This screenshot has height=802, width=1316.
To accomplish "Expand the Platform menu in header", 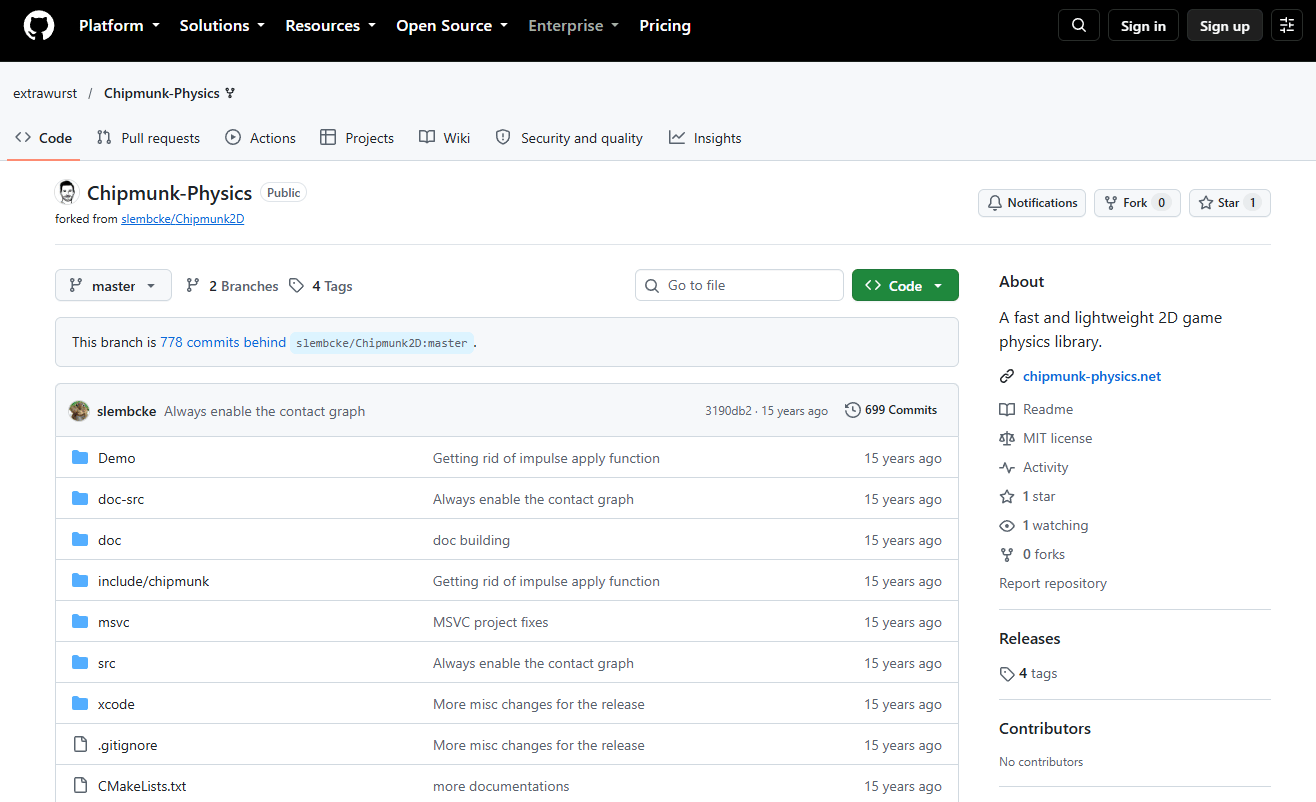I will [x=122, y=26].
